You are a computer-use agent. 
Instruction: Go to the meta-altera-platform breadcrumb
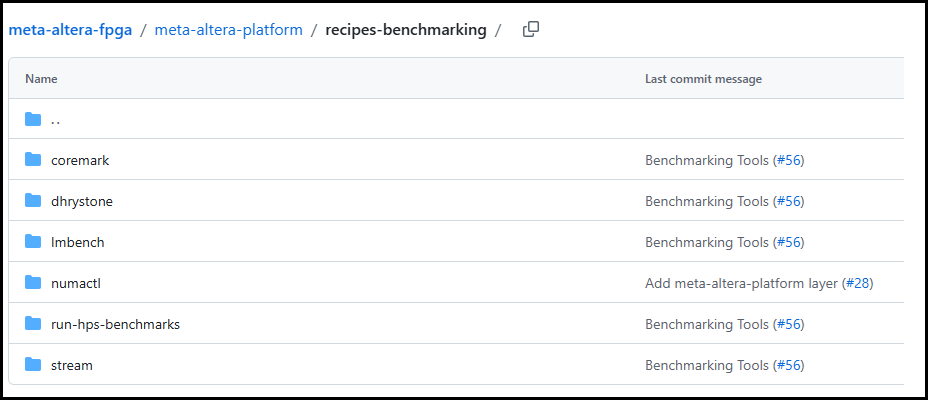click(x=228, y=30)
